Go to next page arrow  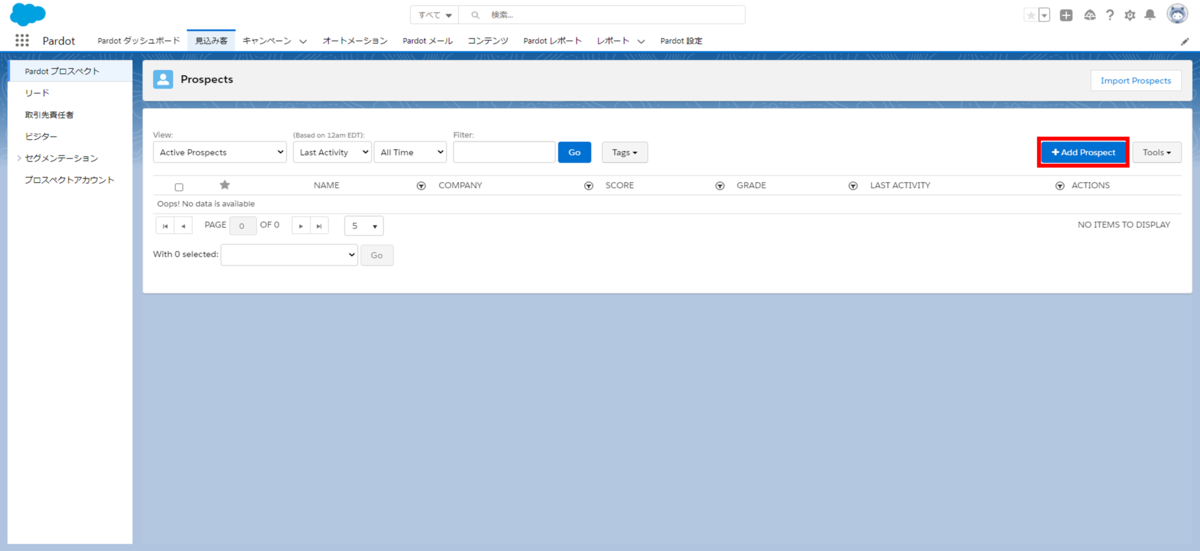tap(301, 226)
